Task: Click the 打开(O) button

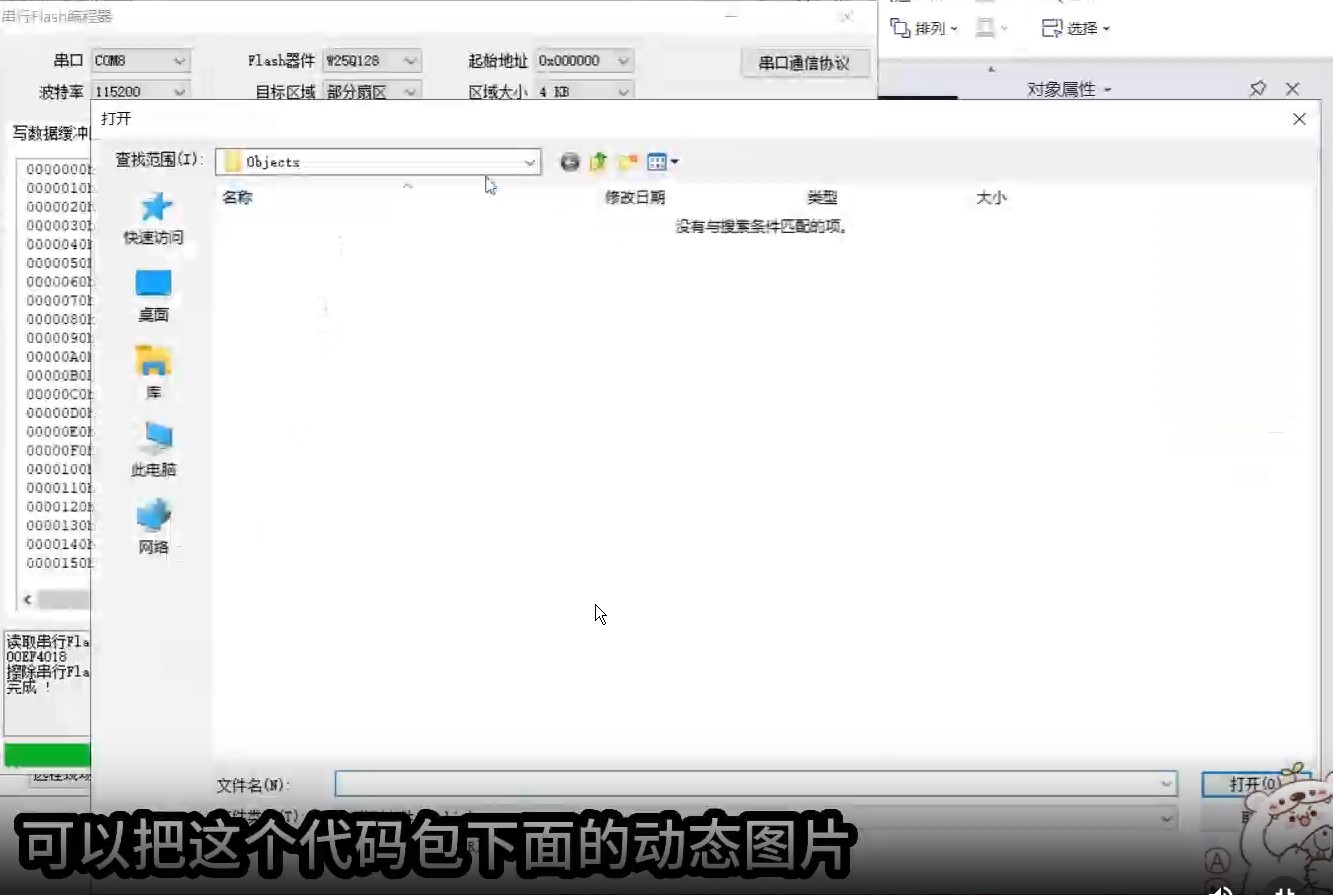Action: (1254, 785)
